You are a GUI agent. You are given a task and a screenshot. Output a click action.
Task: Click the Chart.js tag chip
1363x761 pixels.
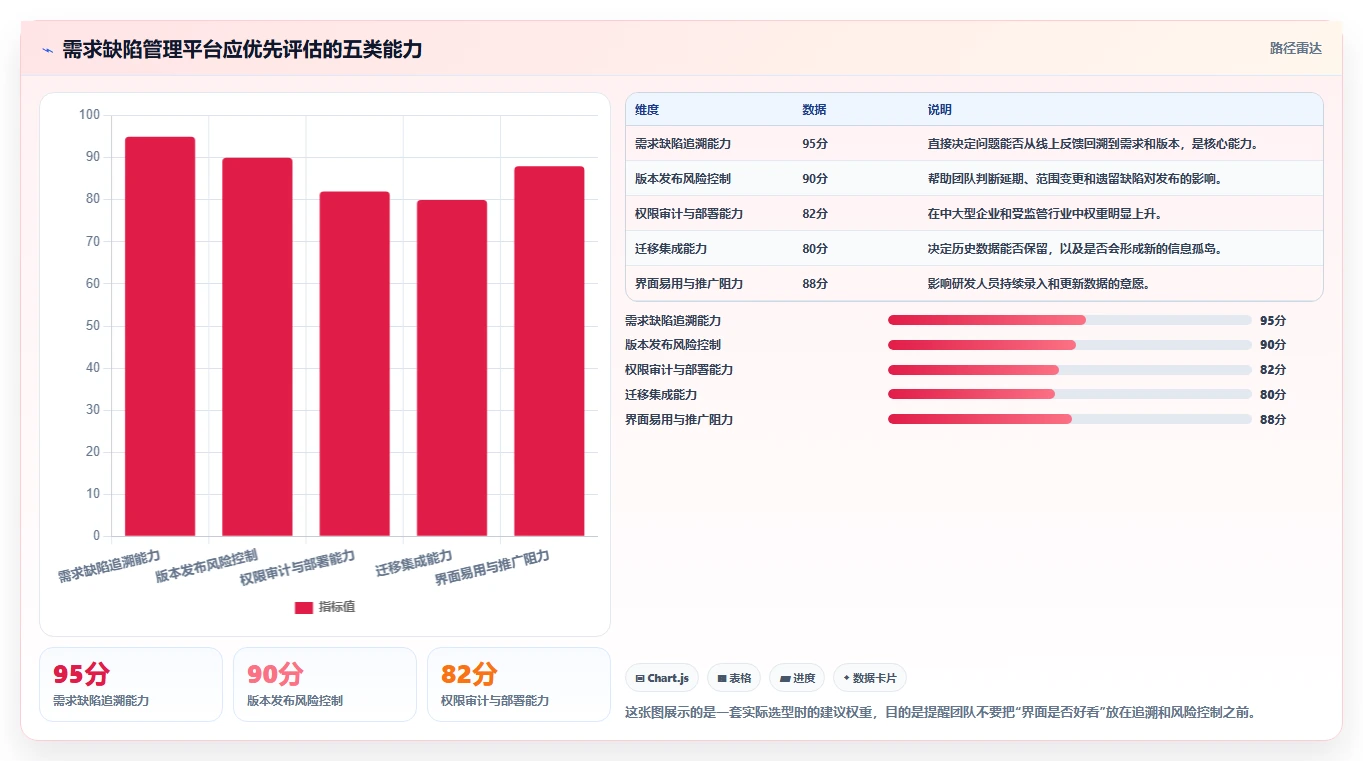(662, 678)
